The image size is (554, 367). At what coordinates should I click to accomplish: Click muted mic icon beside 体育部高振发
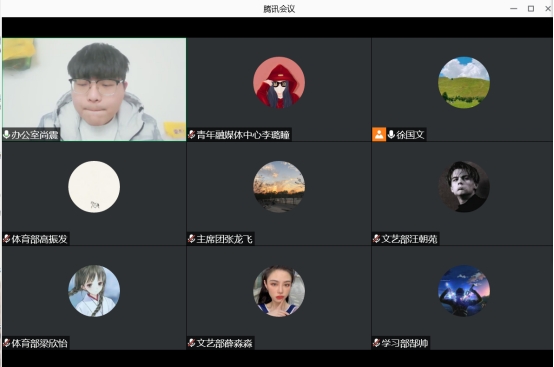[x=7, y=239]
